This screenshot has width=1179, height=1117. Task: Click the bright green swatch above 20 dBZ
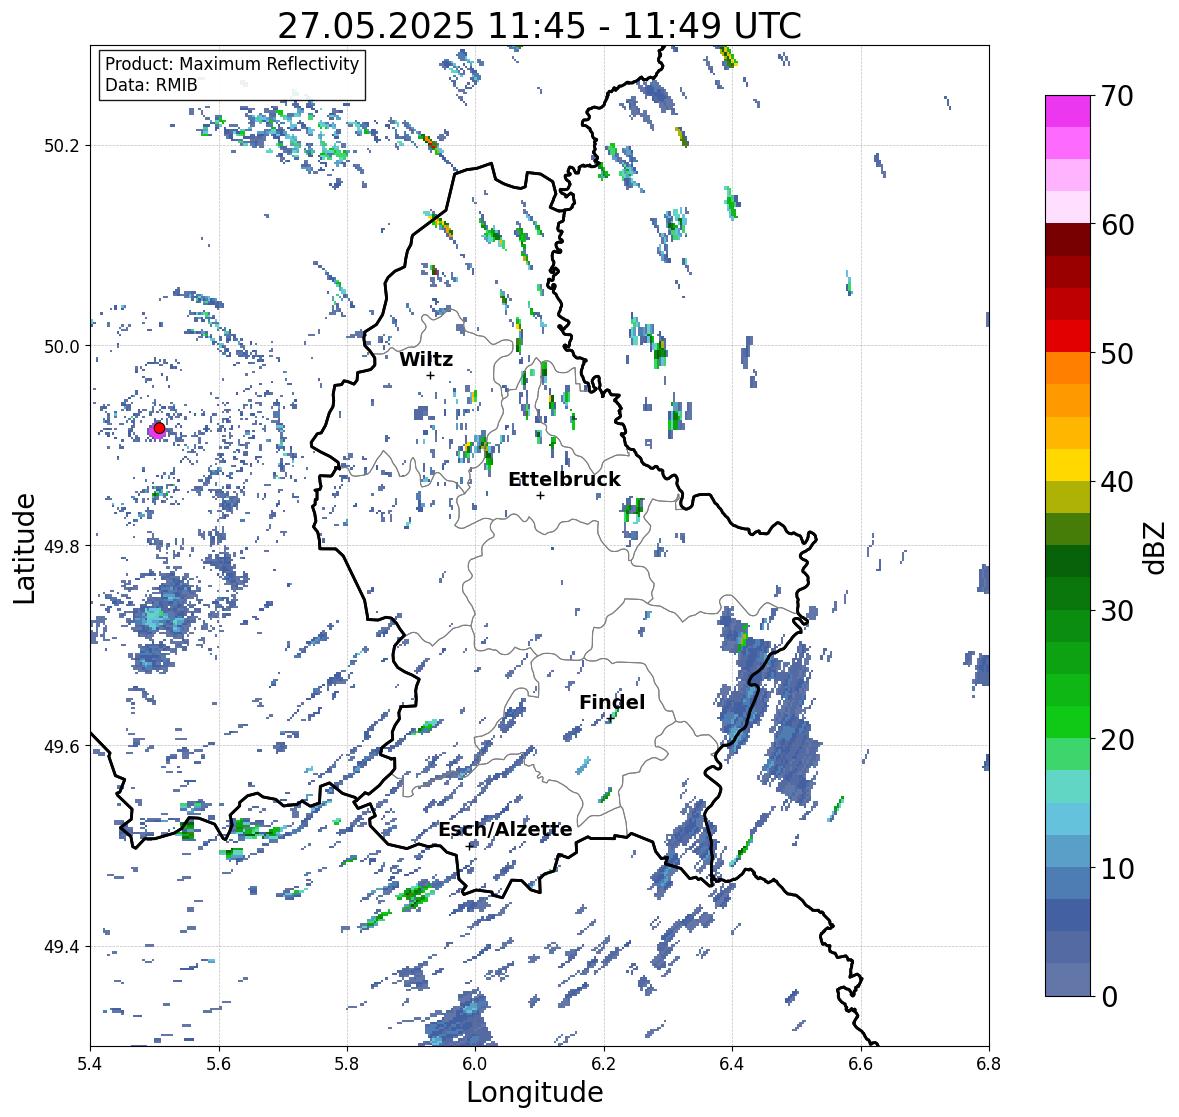click(x=1068, y=722)
